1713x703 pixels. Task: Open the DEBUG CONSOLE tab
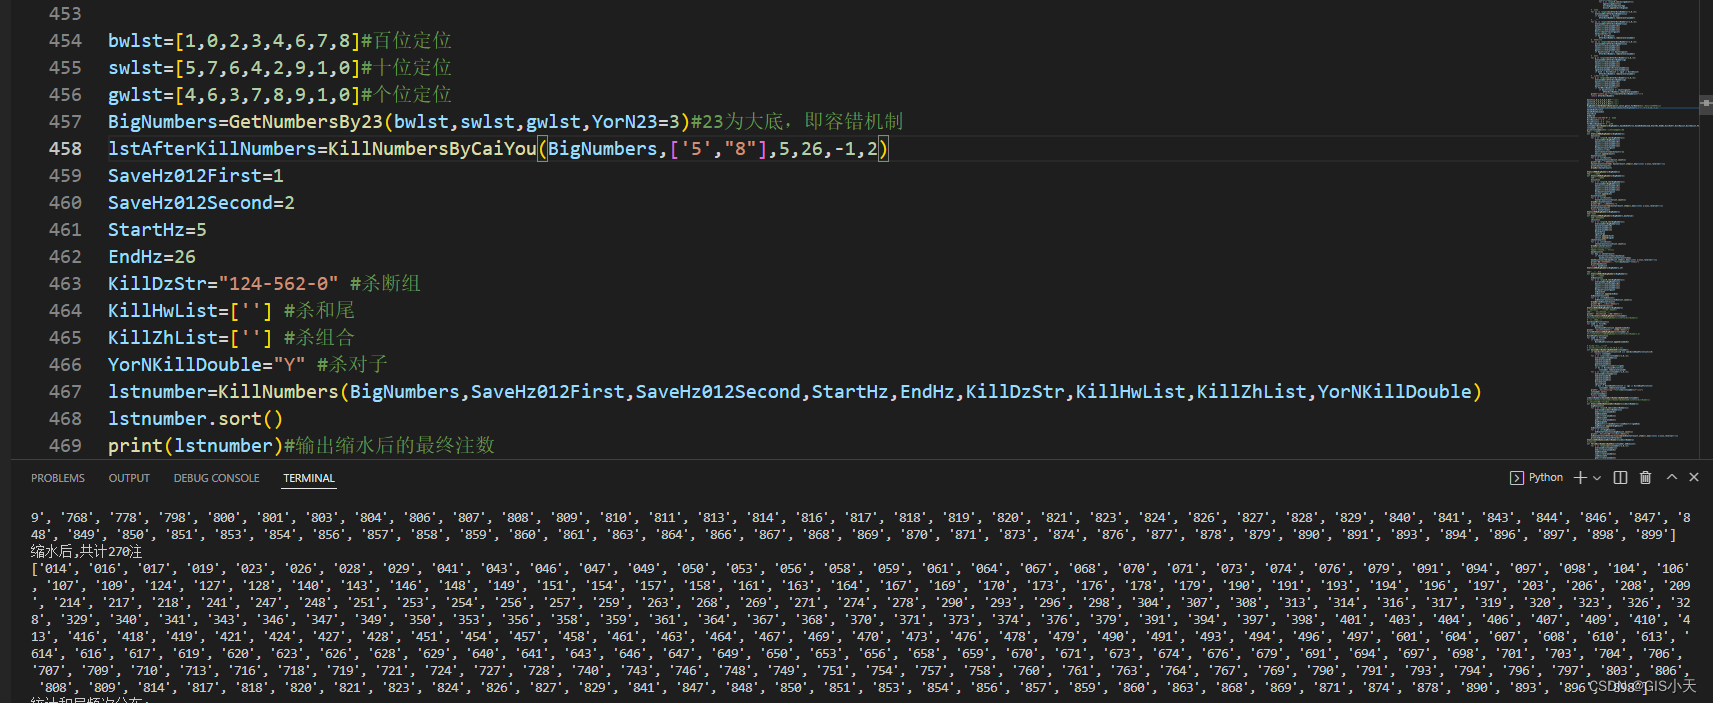tap(216, 478)
